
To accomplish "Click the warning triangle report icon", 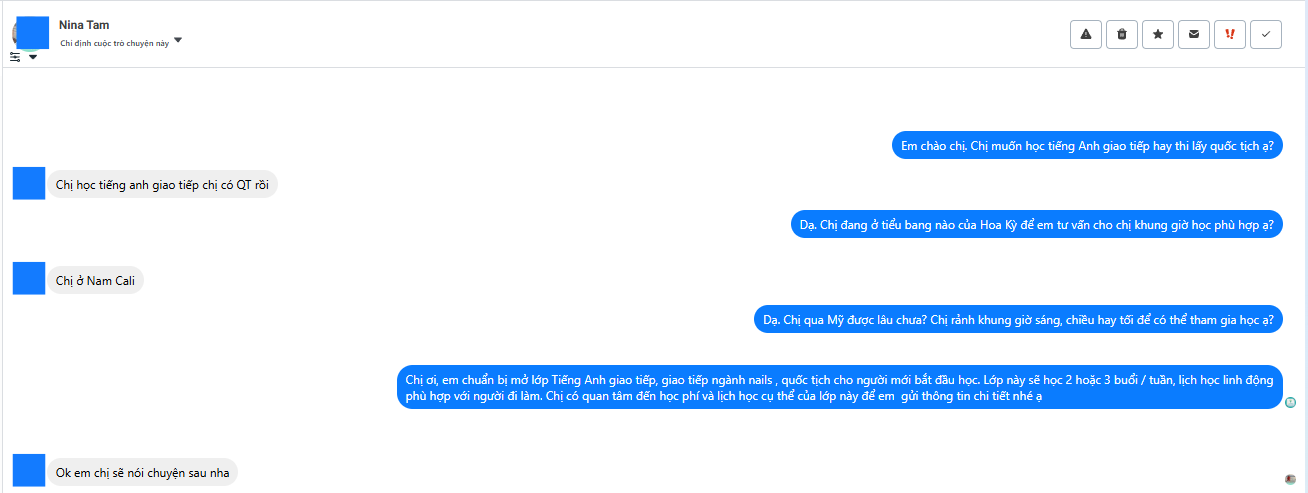I will pos(1085,34).
